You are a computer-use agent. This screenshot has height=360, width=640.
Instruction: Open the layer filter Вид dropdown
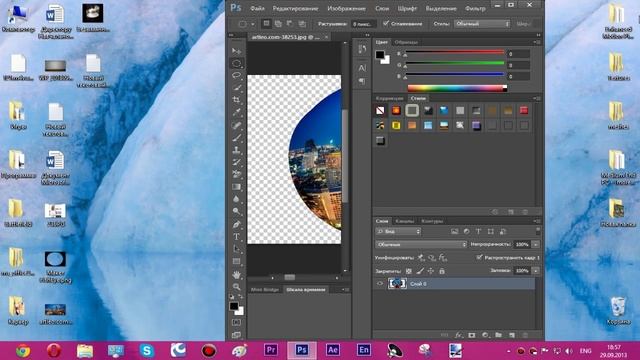coord(398,231)
